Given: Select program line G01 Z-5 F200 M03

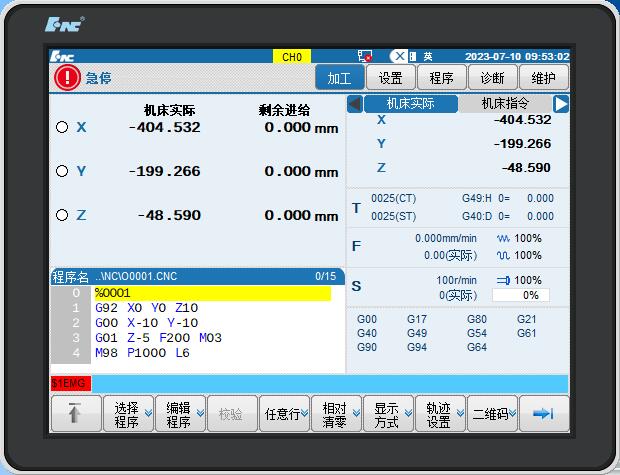Looking at the screenshot, I should click(x=158, y=338).
